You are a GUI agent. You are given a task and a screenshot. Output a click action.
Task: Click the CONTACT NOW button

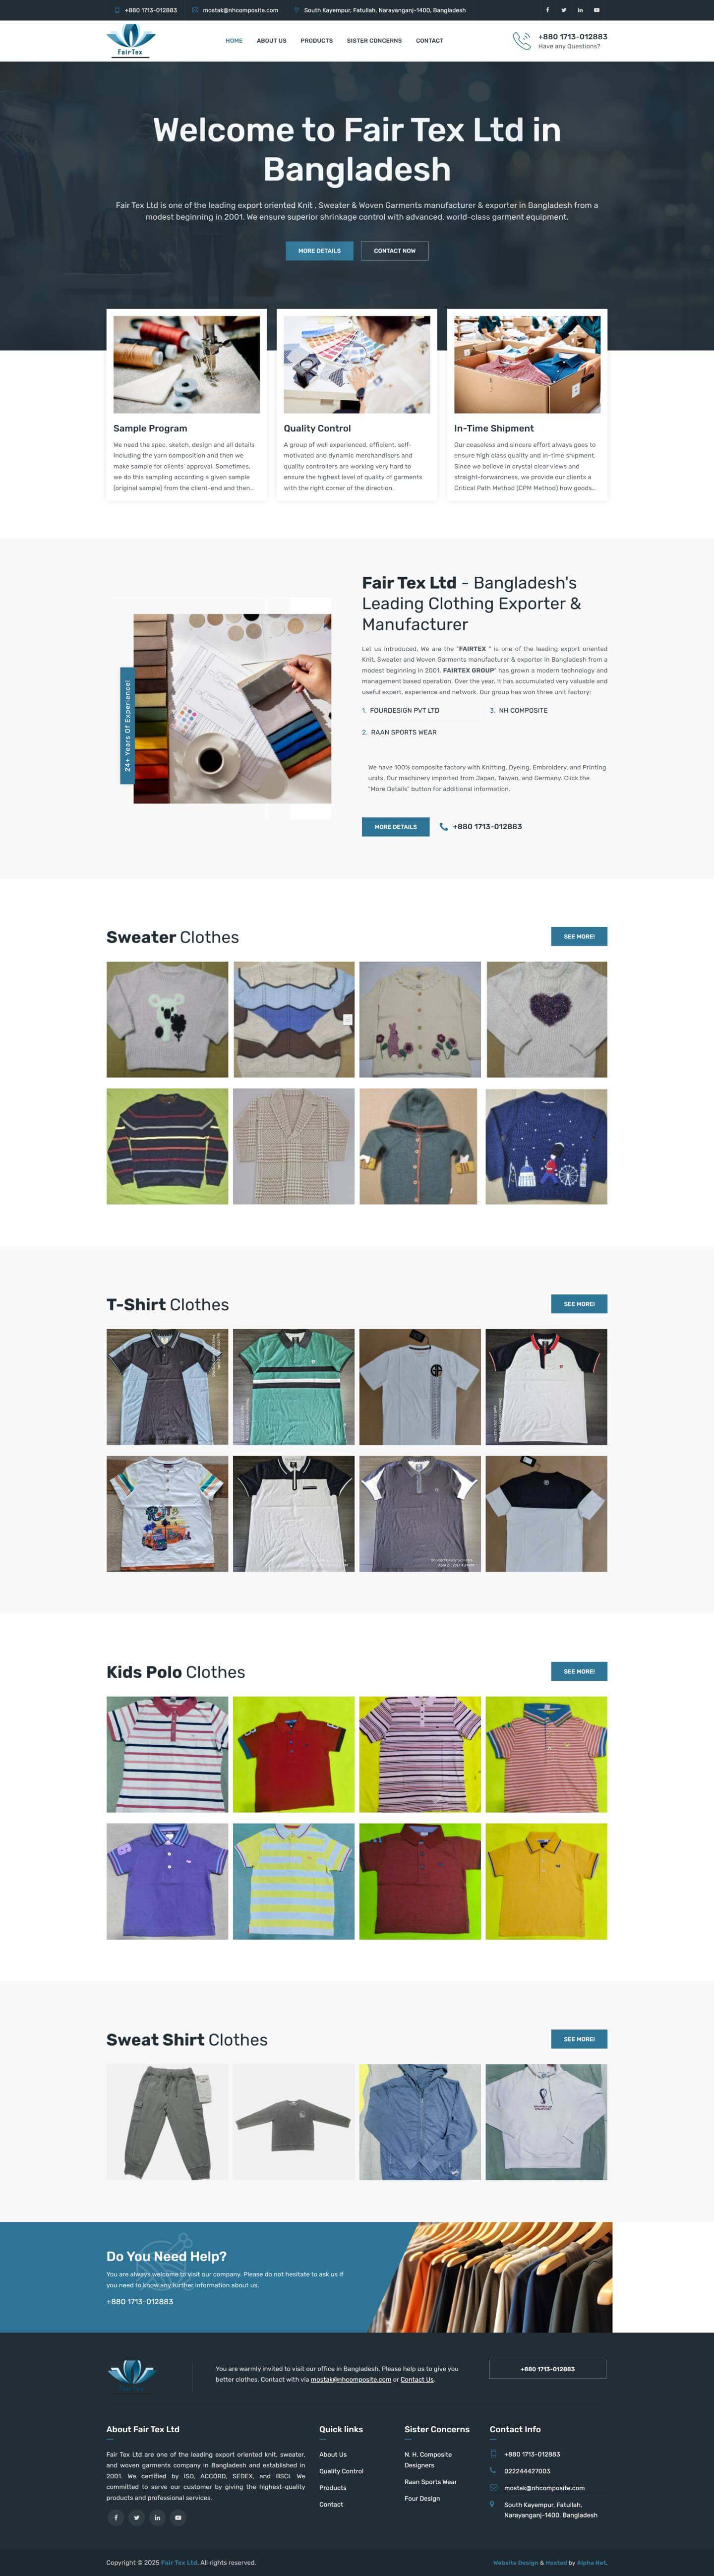pos(395,251)
